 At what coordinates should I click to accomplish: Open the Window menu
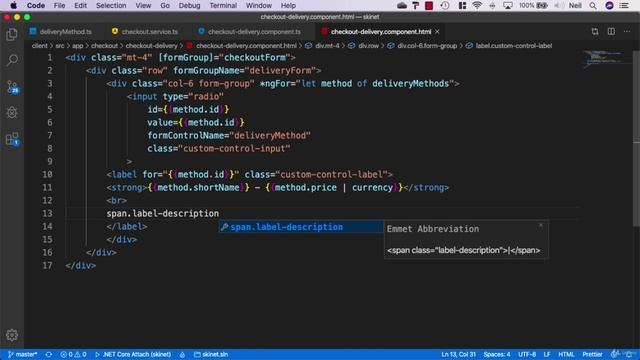coord(259,6)
